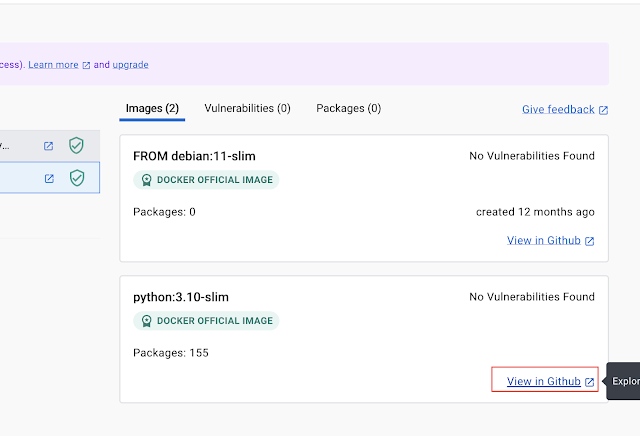Click external-link icon next to Give feedback

tap(603, 110)
